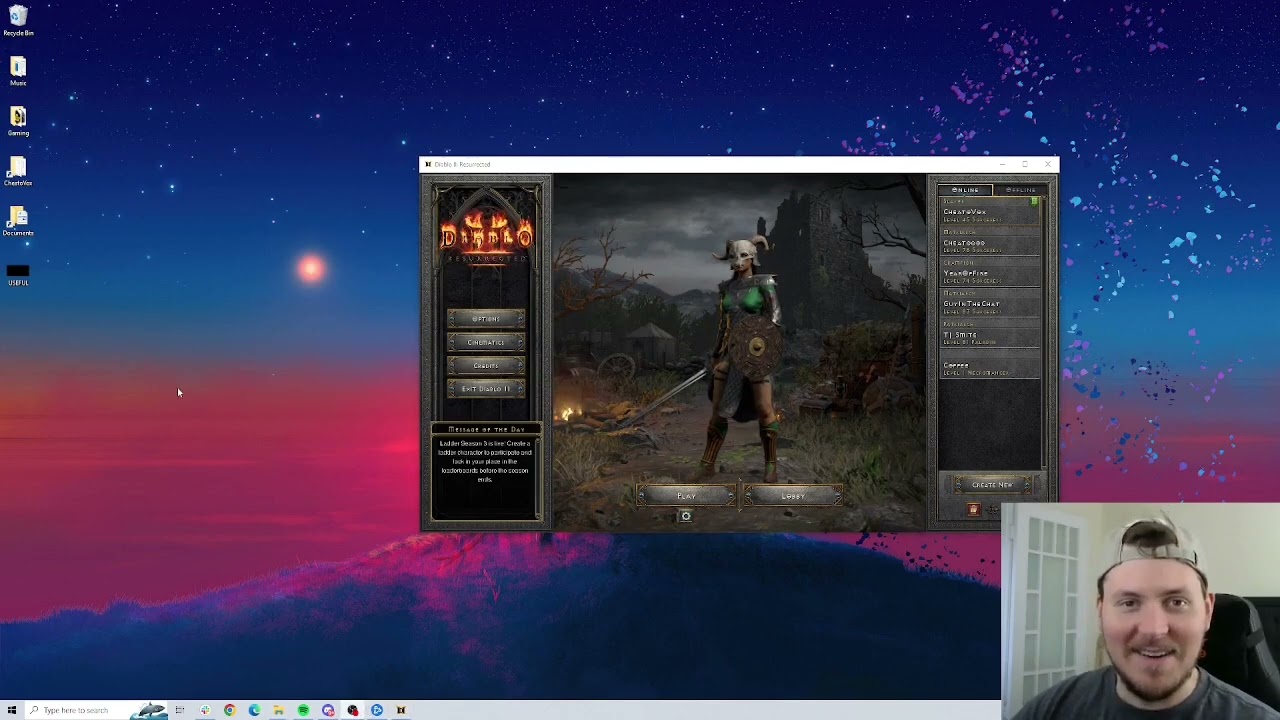Screen dimensions: 1280x720
Task: Open the Cinematics button
Action: pyautogui.click(x=486, y=342)
